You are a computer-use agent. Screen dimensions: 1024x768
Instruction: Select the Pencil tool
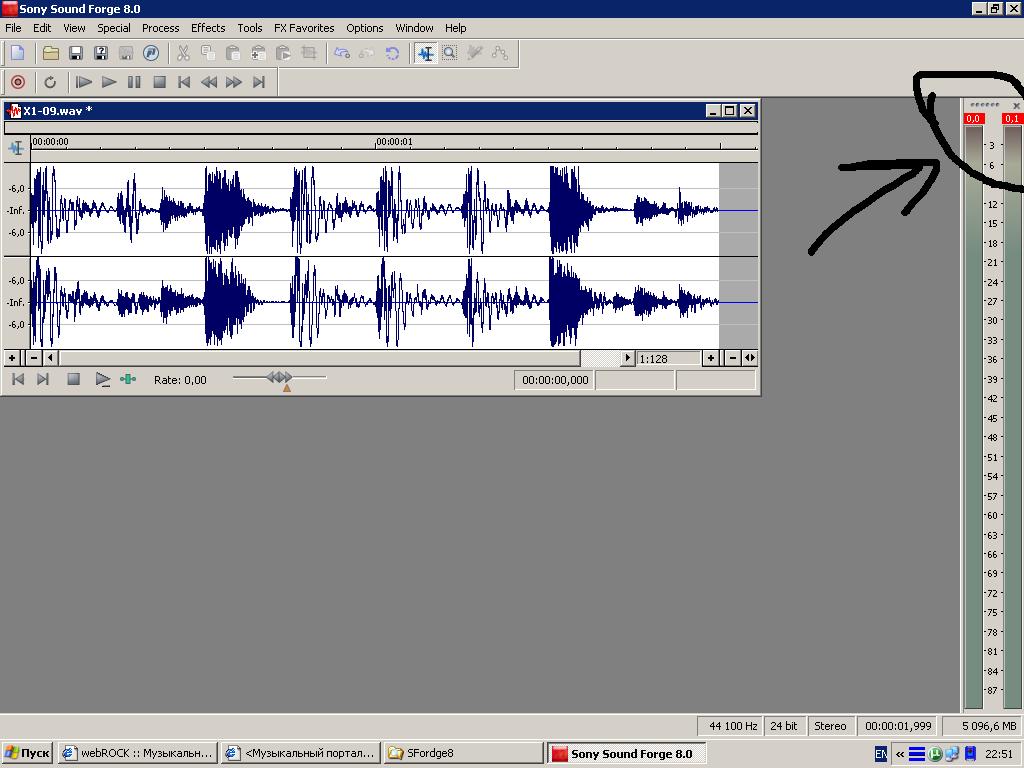pos(475,54)
